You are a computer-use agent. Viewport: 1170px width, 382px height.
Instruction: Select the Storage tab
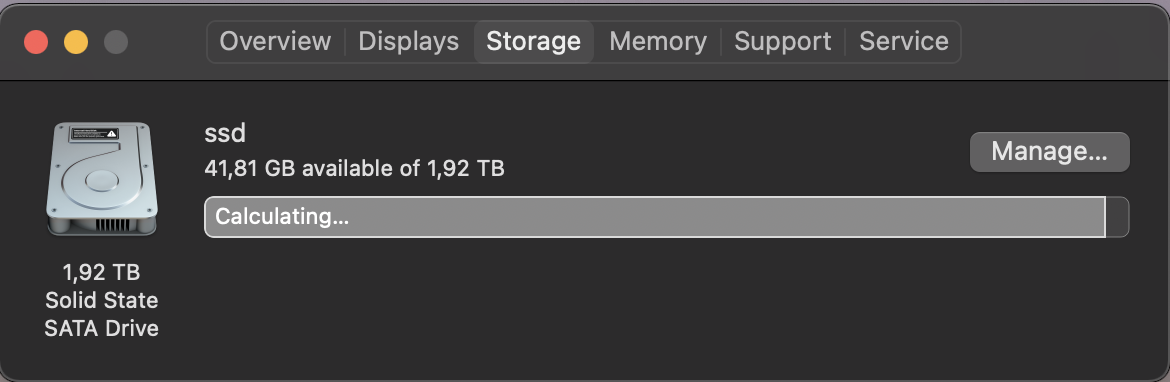534,41
